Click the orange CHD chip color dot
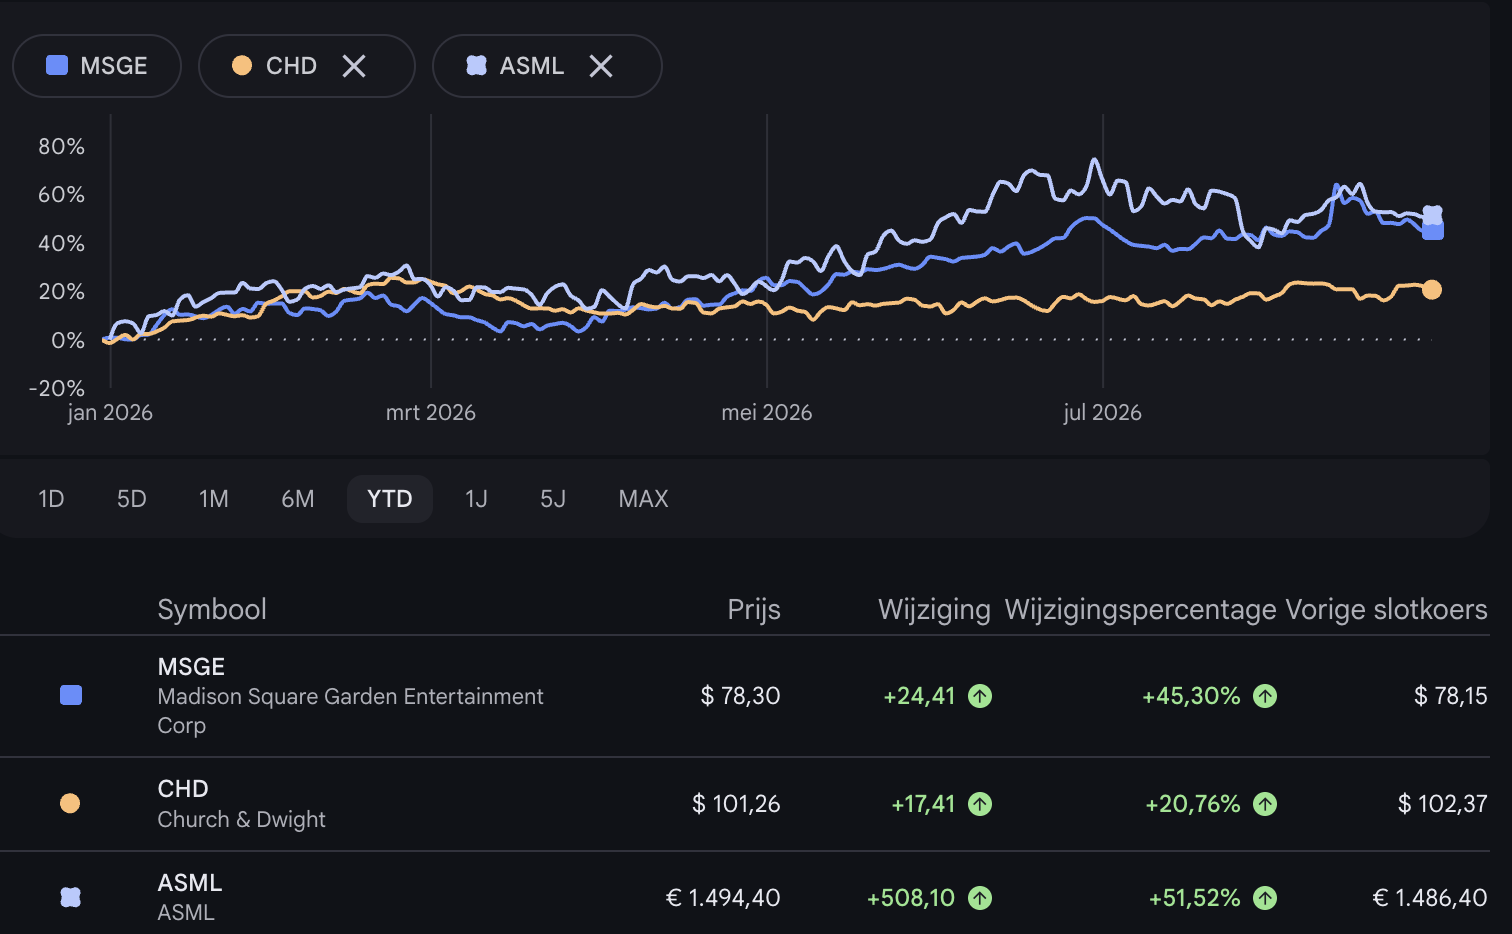1512x934 pixels. (x=242, y=65)
